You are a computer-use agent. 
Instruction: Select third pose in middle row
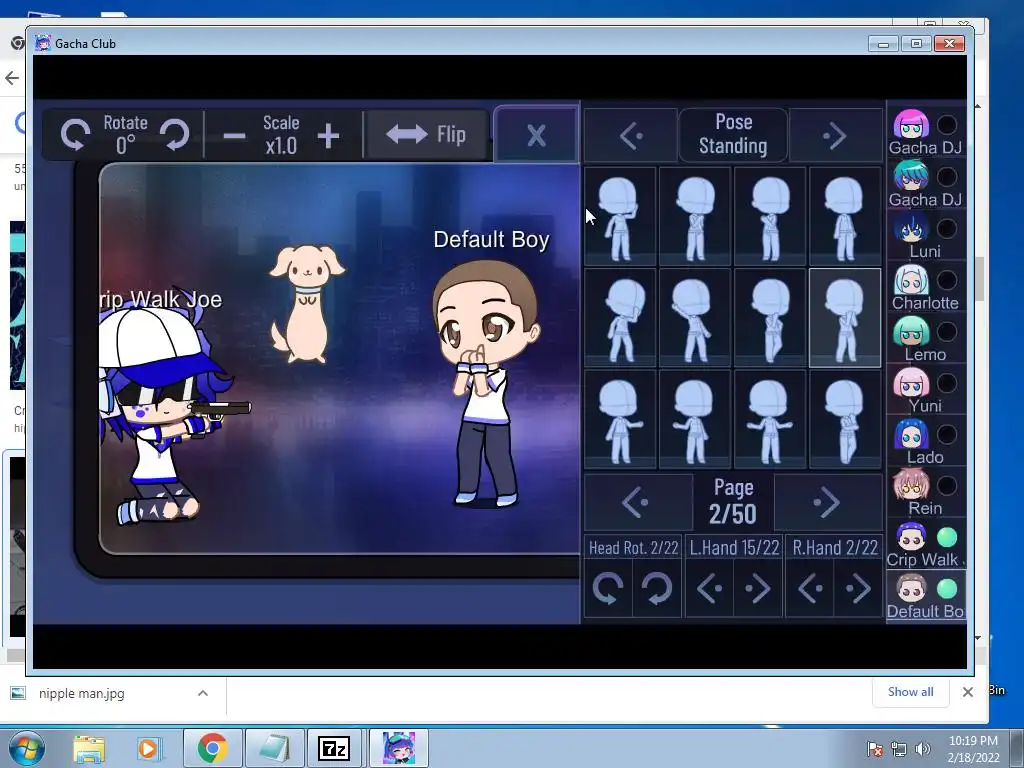pos(770,318)
